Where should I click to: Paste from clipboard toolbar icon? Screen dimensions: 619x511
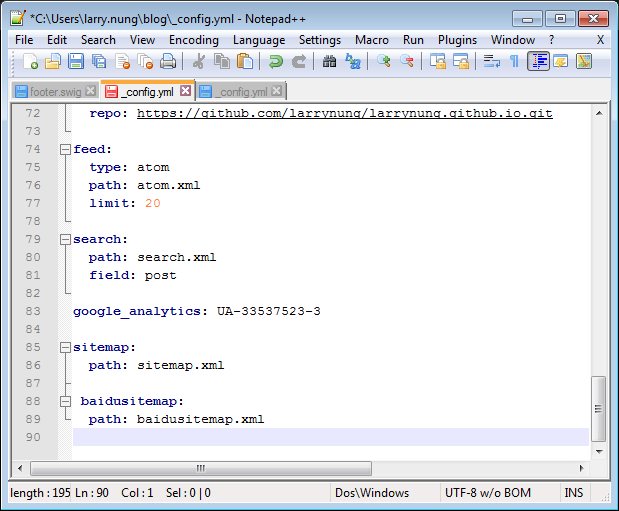245,62
